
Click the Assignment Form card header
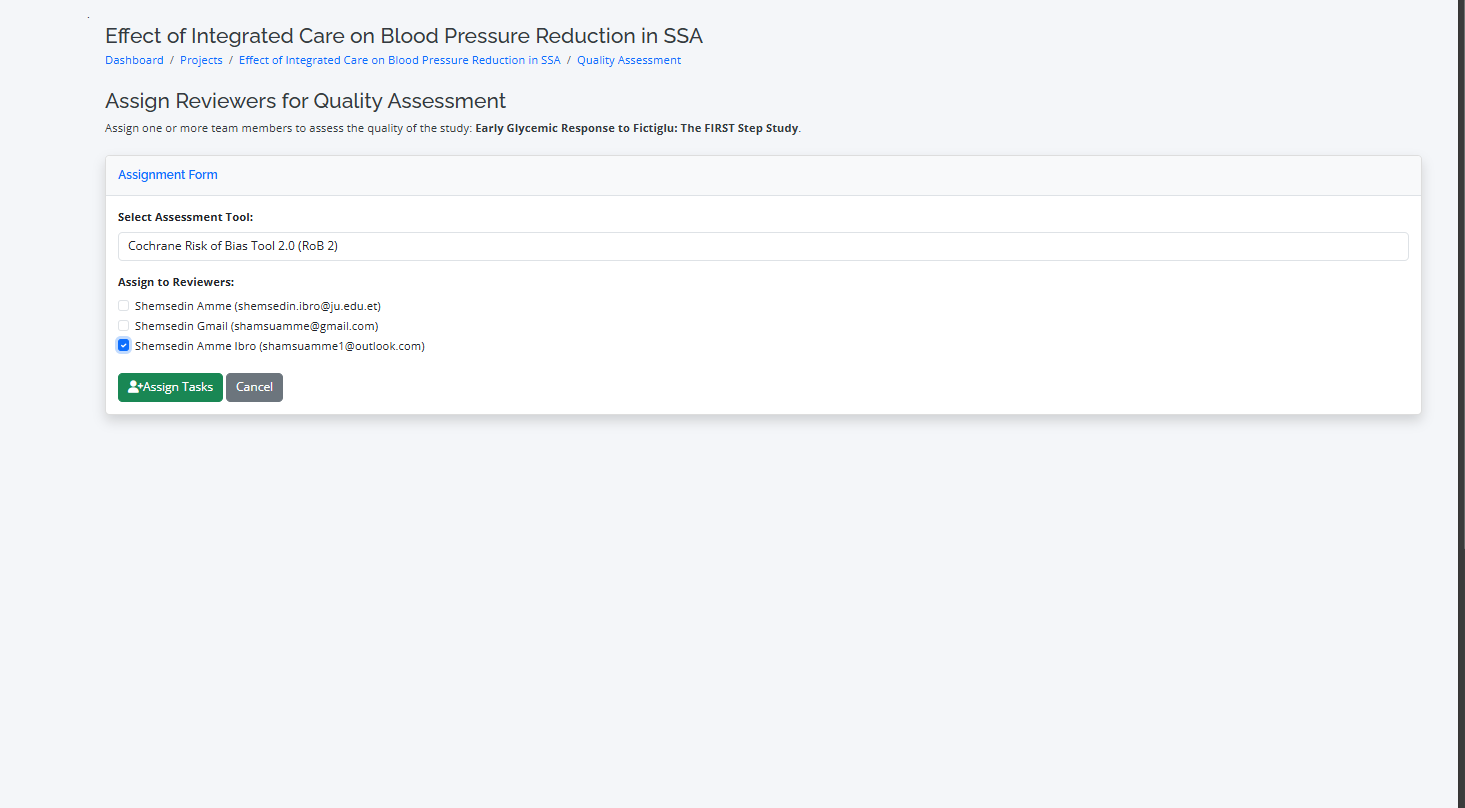(168, 175)
